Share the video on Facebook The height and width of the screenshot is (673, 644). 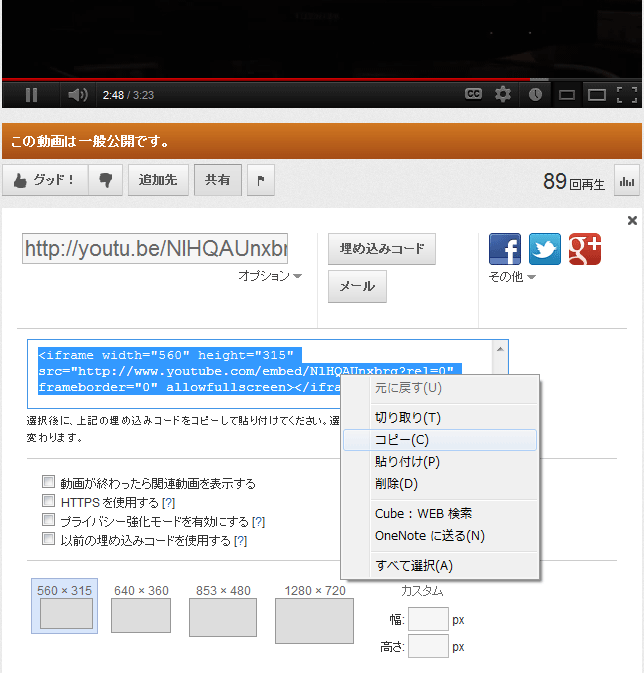[505, 249]
